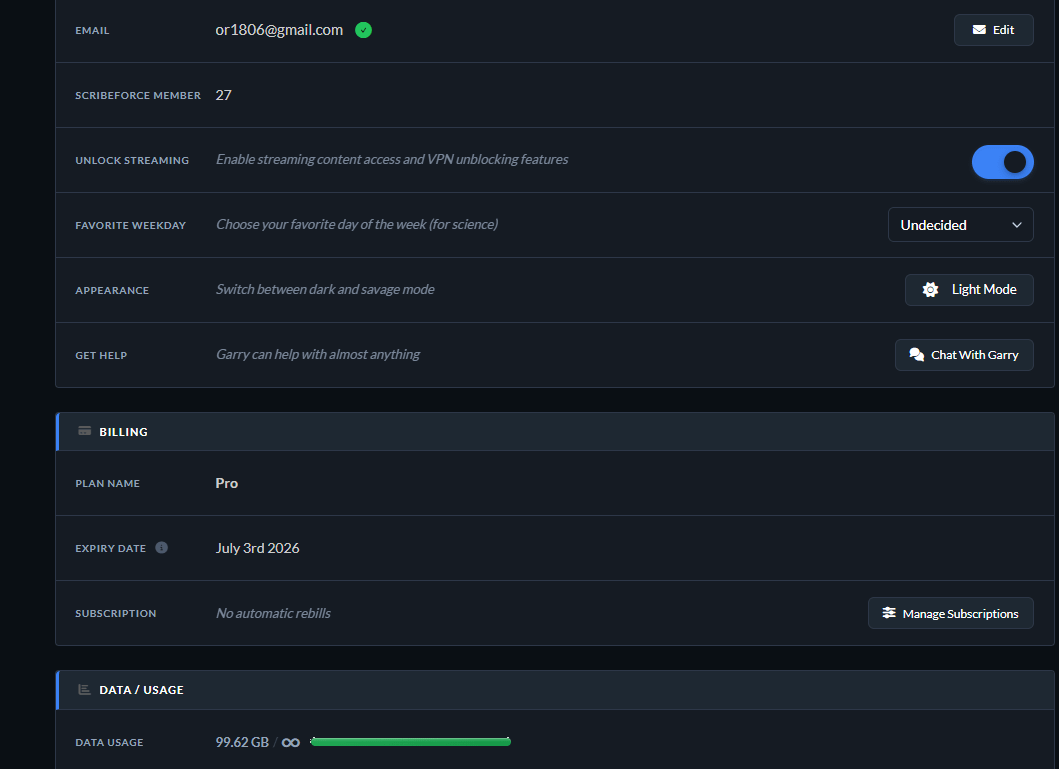Click the SCRIBEFORCE MEMBER label
This screenshot has height=769, width=1059.
(x=138, y=95)
